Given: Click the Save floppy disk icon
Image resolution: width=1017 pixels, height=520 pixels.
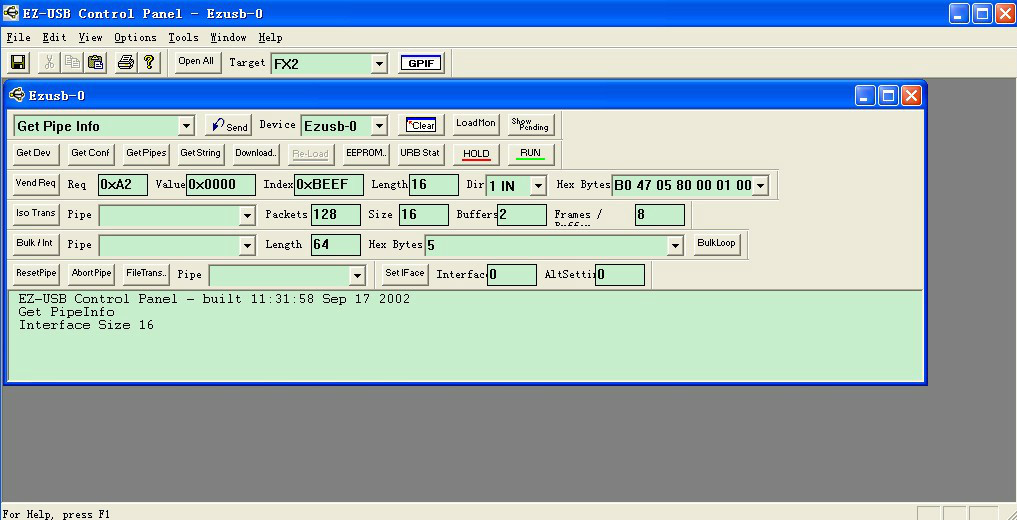Looking at the screenshot, I should (18, 62).
